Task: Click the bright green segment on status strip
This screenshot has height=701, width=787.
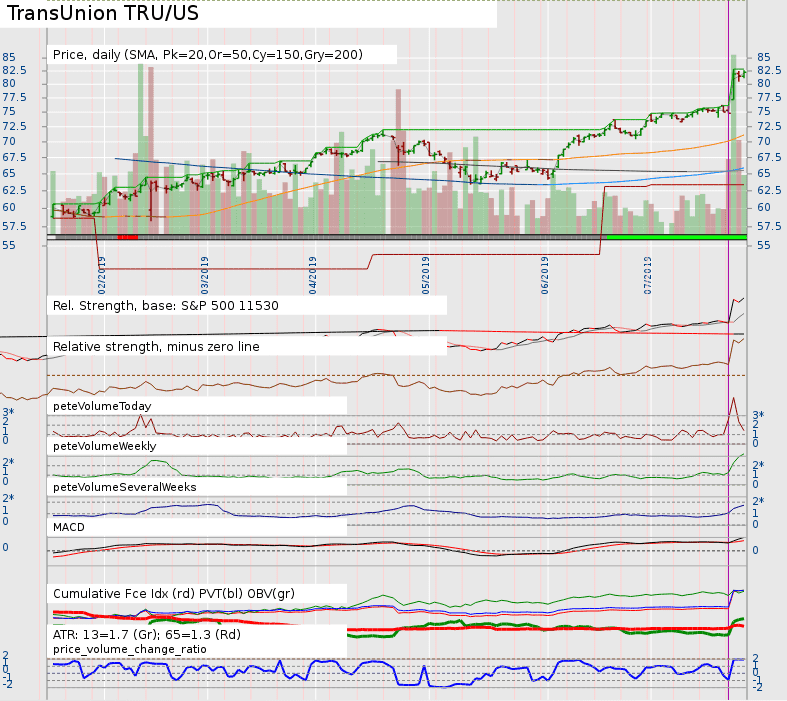Action: click(x=677, y=237)
